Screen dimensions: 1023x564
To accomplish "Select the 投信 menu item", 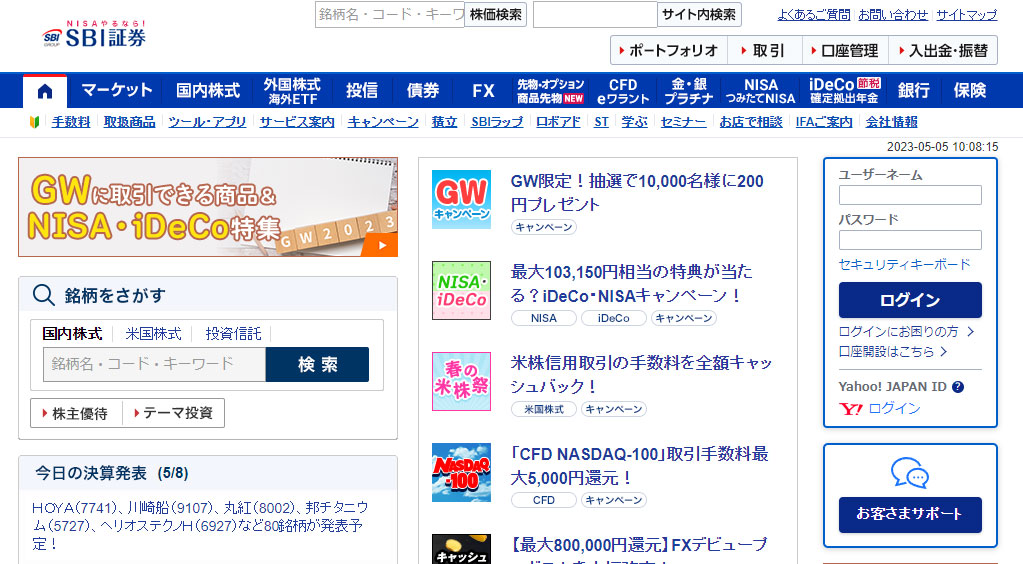I will click(362, 91).
